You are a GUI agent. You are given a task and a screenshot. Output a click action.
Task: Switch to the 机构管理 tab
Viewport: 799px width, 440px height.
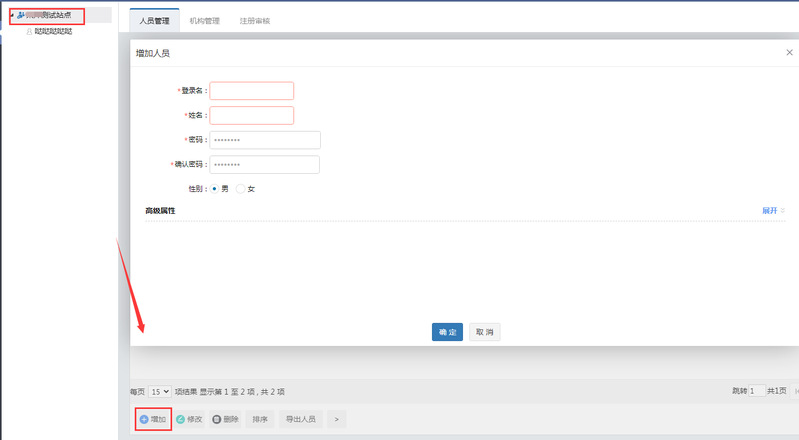pyautogui.click(x=204, y=20)
